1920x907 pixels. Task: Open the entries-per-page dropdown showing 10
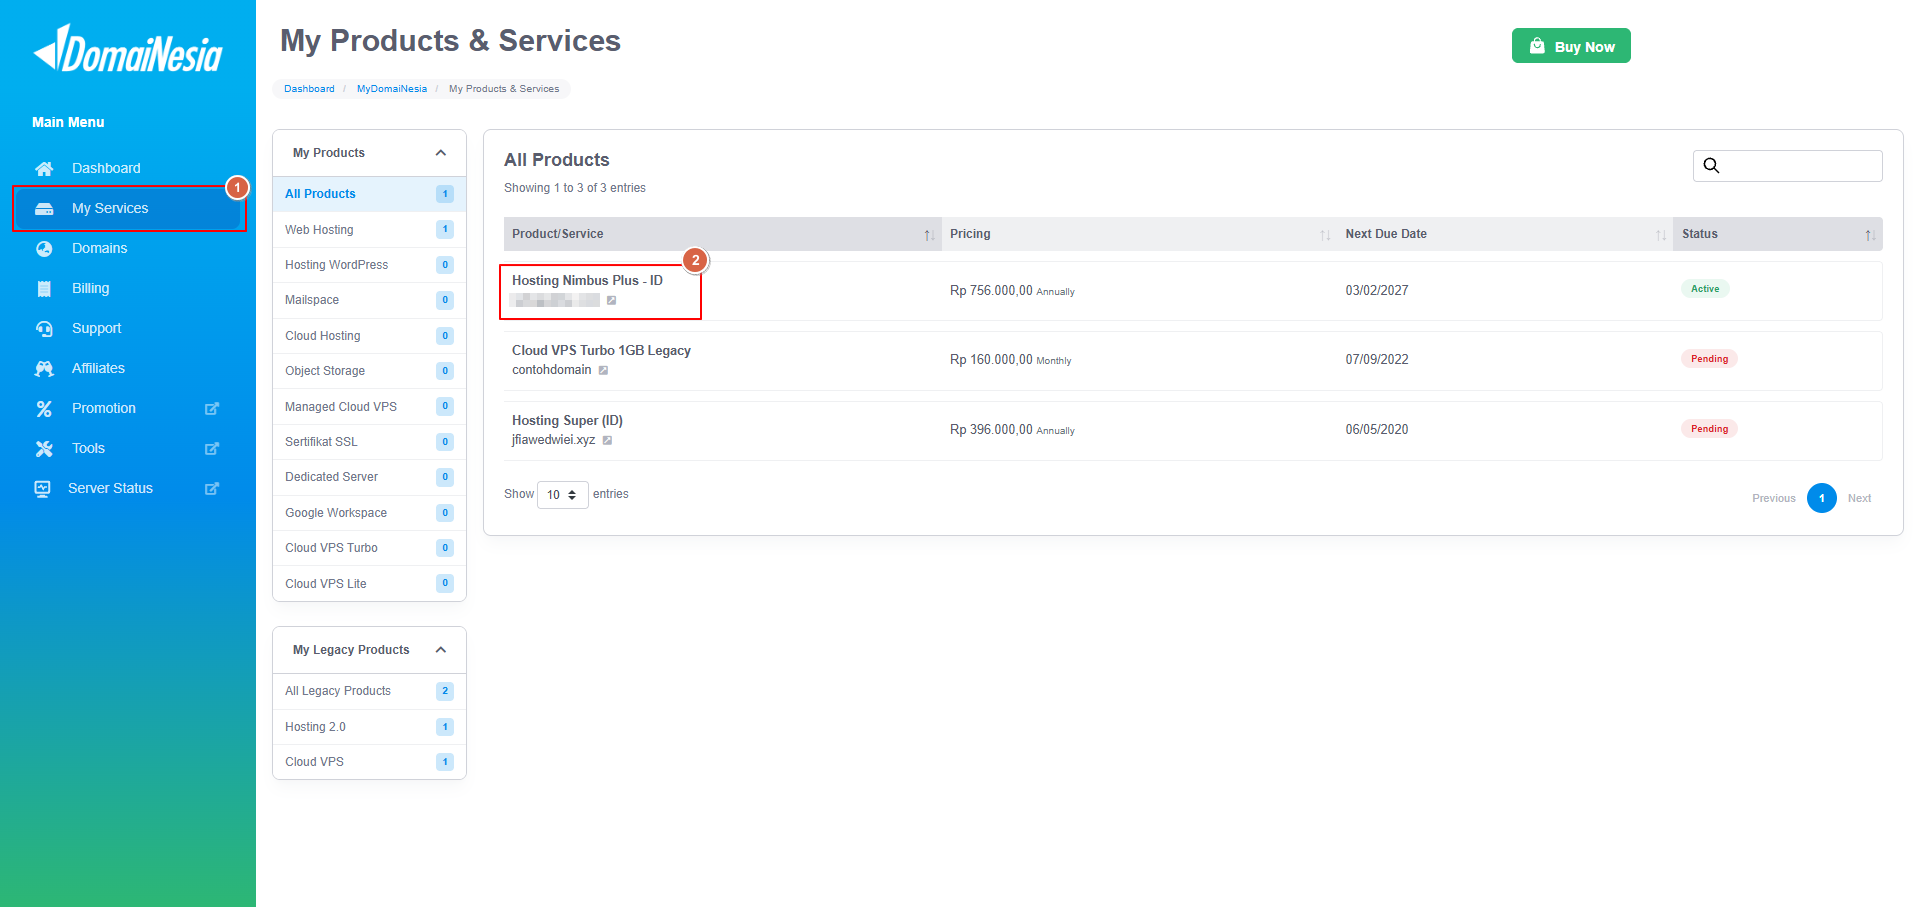coord(562,495)
